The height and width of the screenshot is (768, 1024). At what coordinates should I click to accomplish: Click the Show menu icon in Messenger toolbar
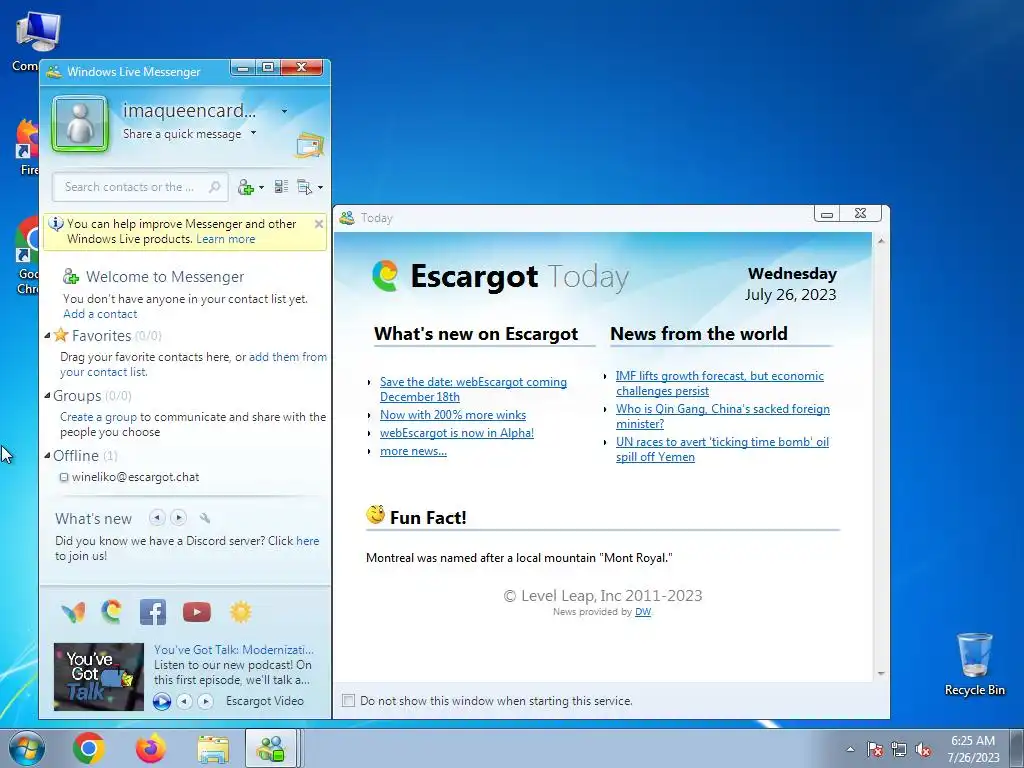[x=304, y=187]
